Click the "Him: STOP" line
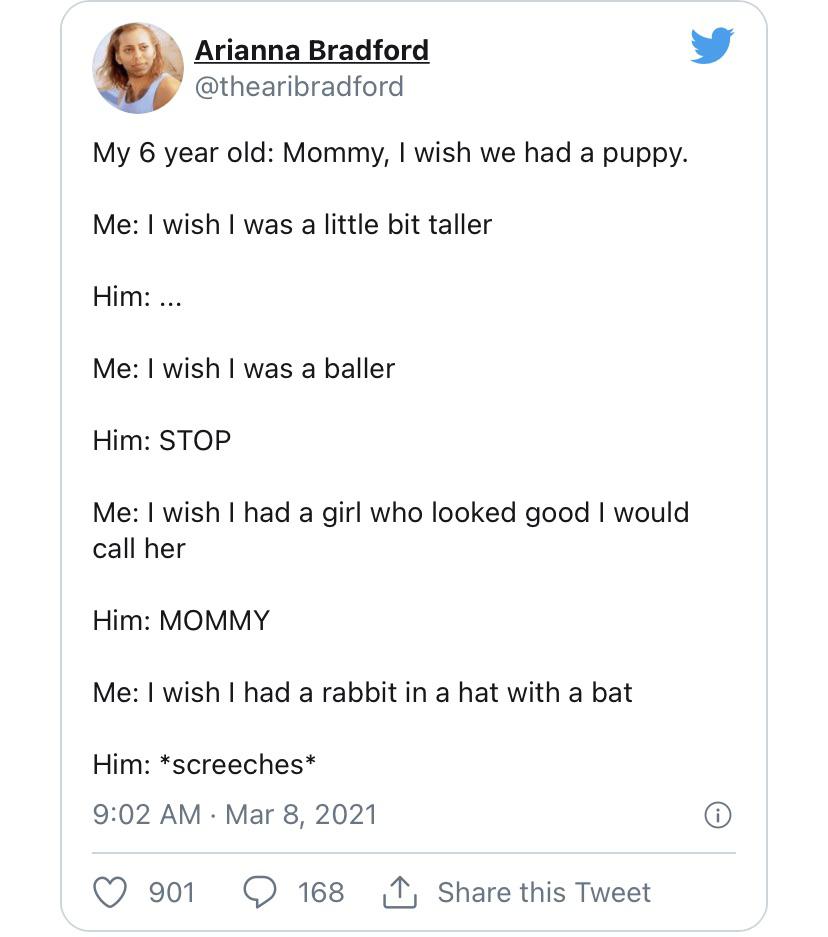This screenshot has width=828, height=937. tap(162, 440)
